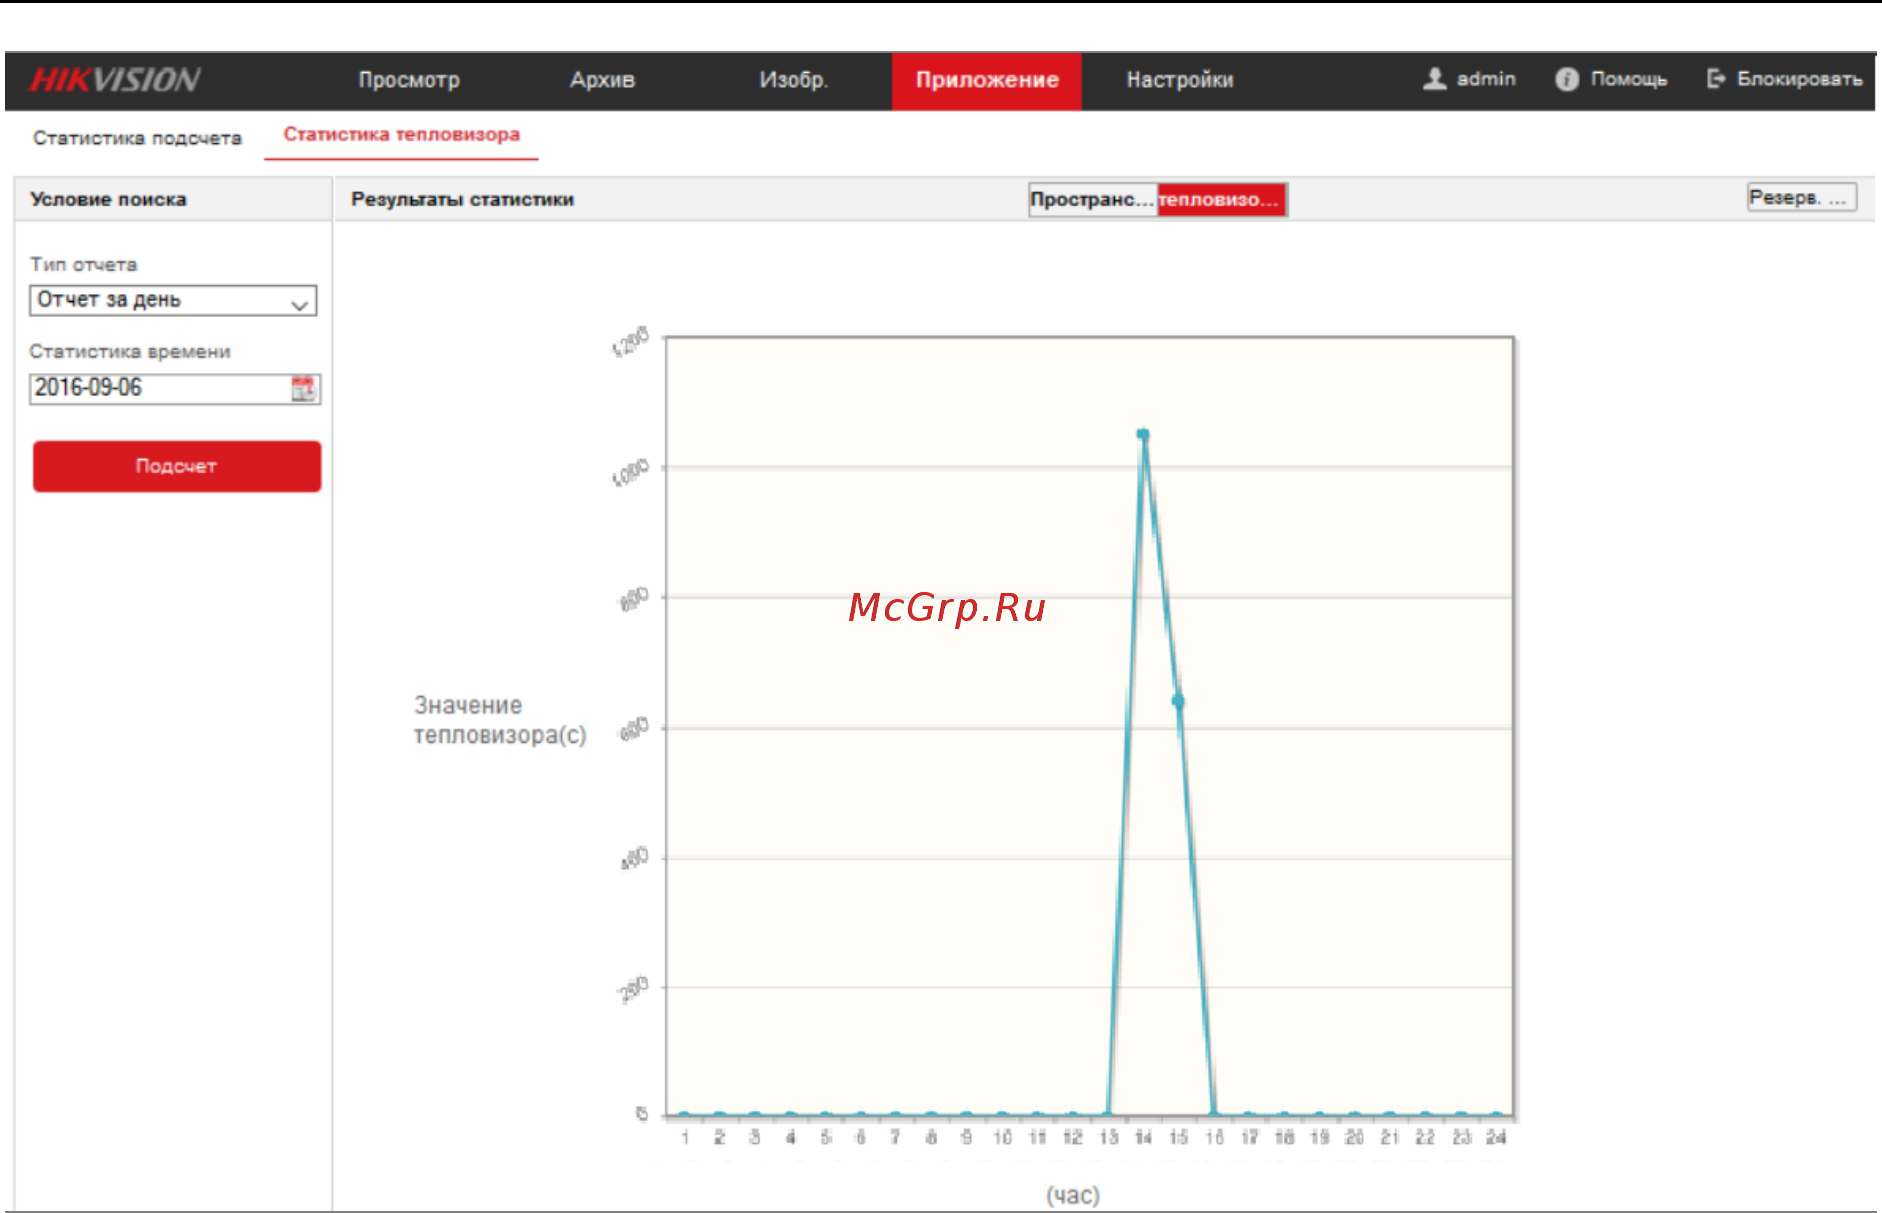This screenshot has height=1213, width=1882.
Task: Click the date field 2016-09-06
Action: 160,388
